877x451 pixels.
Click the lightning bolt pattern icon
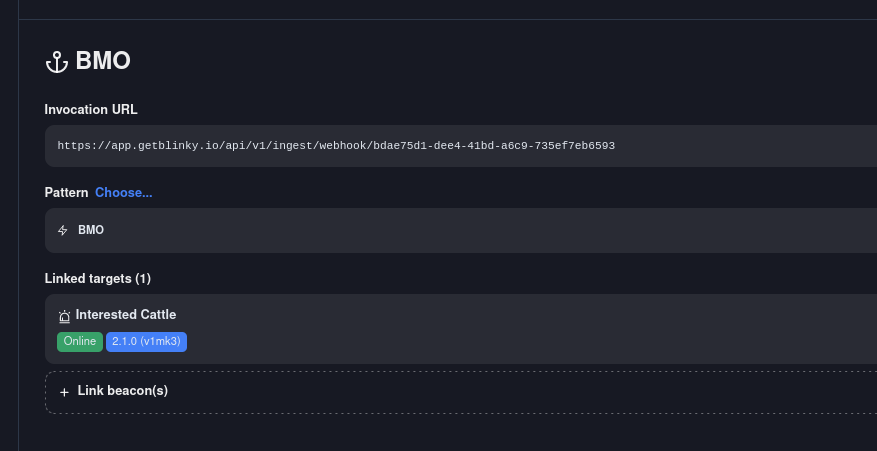pyautogui.click(x=63, y=231)
